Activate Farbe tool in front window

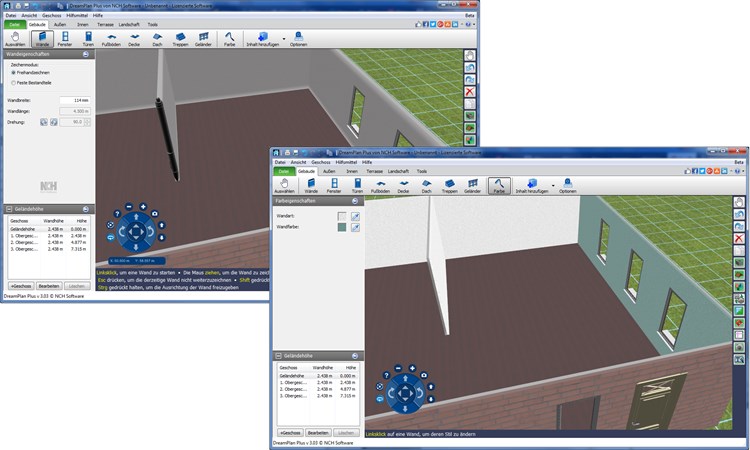(499, 186)
